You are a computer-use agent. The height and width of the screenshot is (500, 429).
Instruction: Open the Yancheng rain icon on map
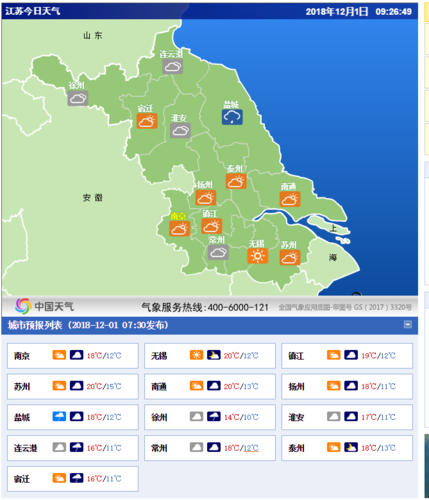click(232, 117)
